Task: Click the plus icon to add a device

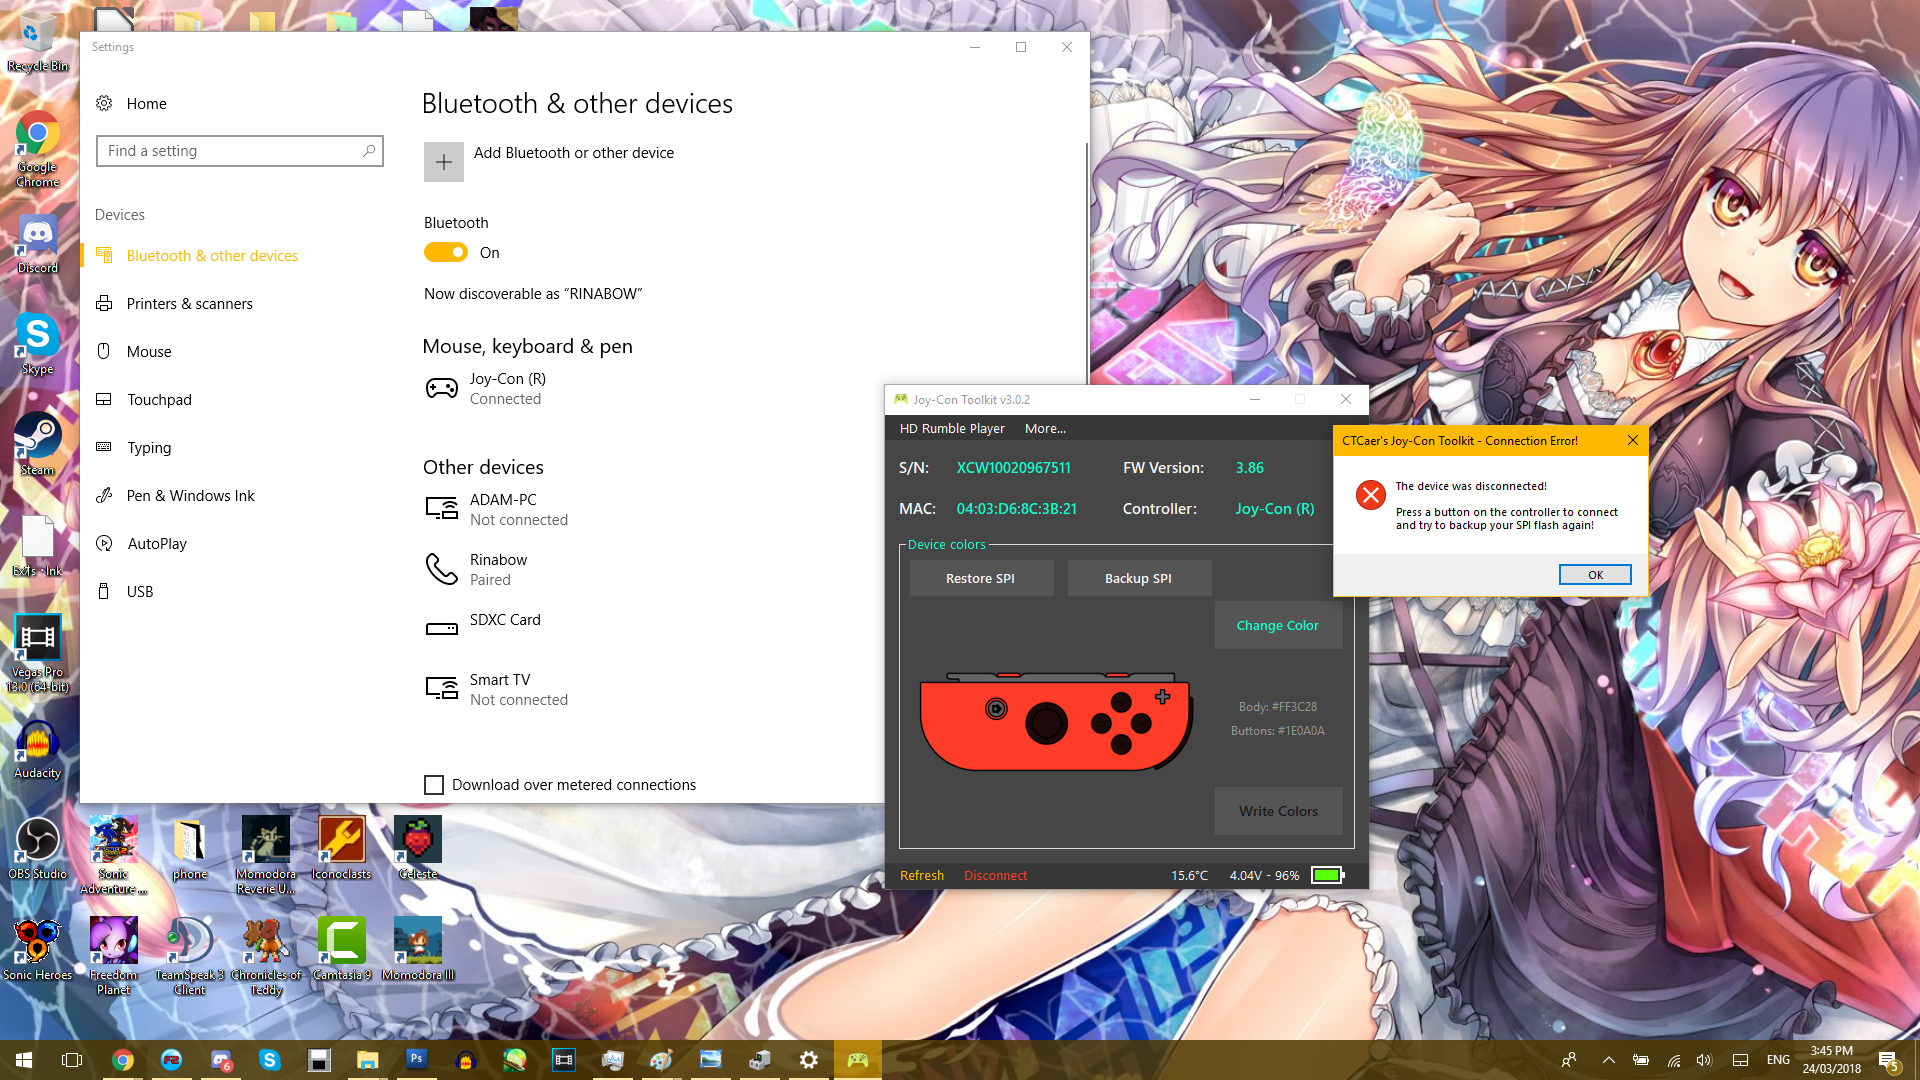Action: pyautogui.click(x=444, y=162)
